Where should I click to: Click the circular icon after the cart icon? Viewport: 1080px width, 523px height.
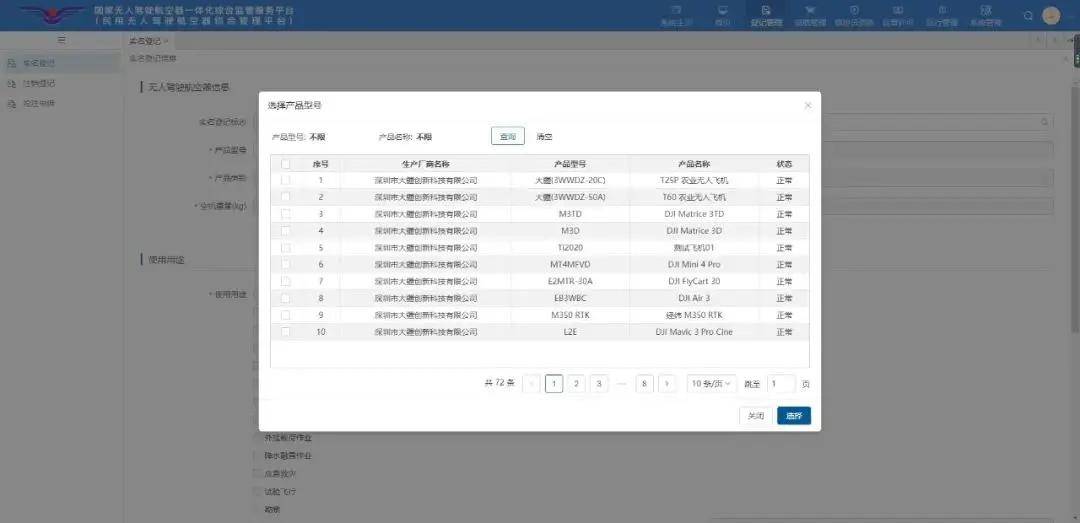click(x=854, y=10)
